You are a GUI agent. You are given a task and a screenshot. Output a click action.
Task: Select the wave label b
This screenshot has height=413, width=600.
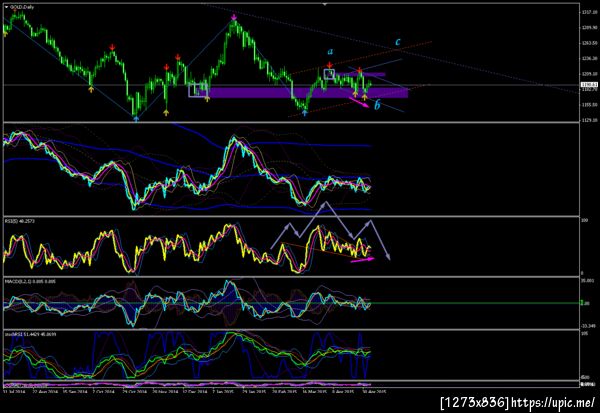click(377, 104)
